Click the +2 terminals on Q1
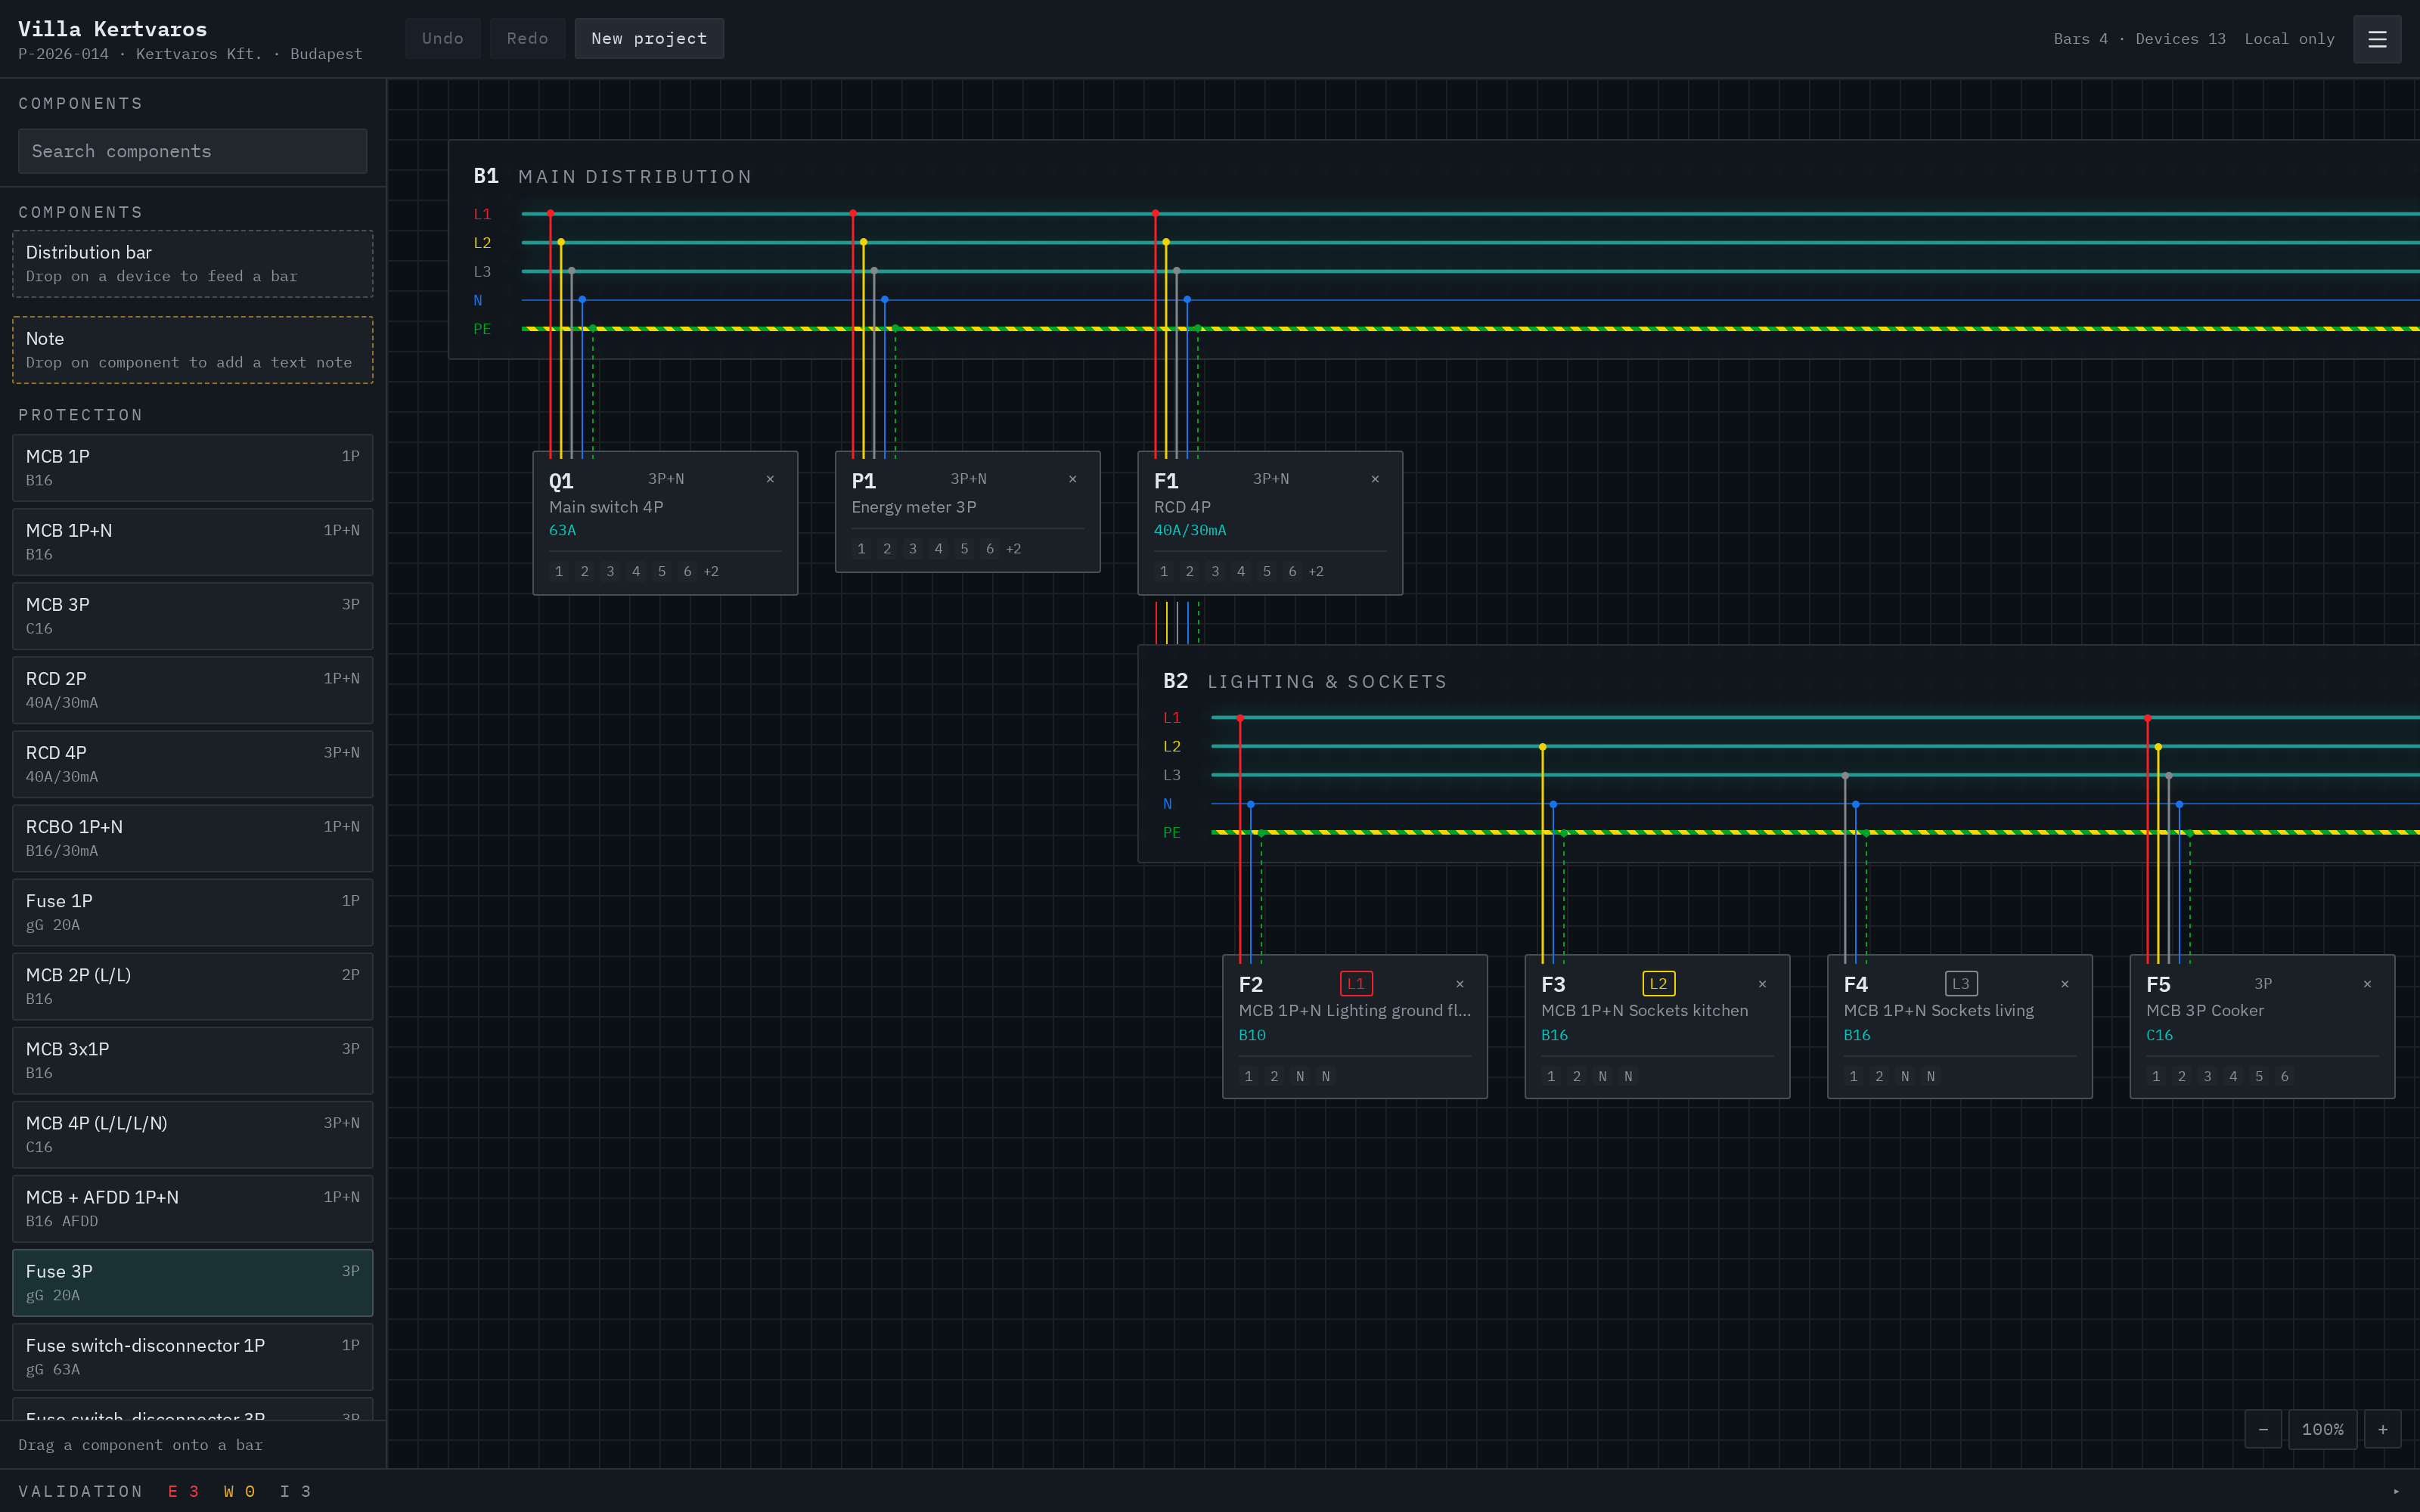Screen dimensions: 2420x1512 (711, 572)
